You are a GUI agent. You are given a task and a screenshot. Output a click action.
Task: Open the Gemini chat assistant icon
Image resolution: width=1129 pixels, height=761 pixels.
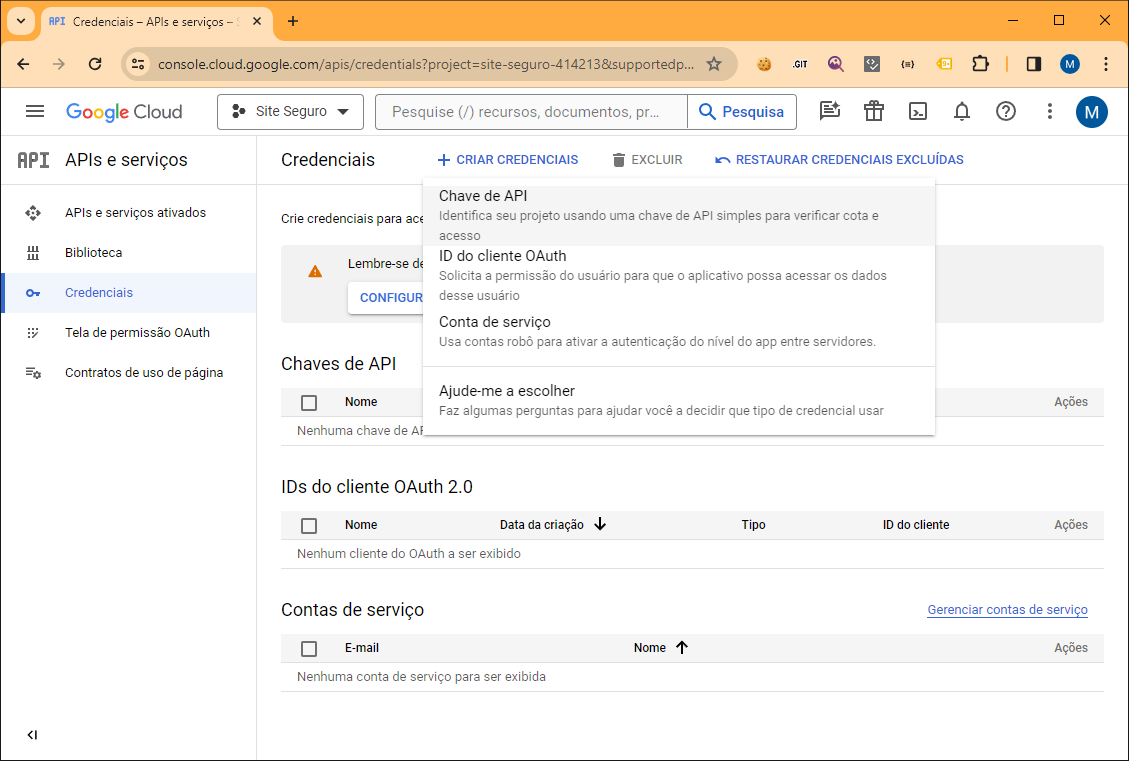click(829, 112)
